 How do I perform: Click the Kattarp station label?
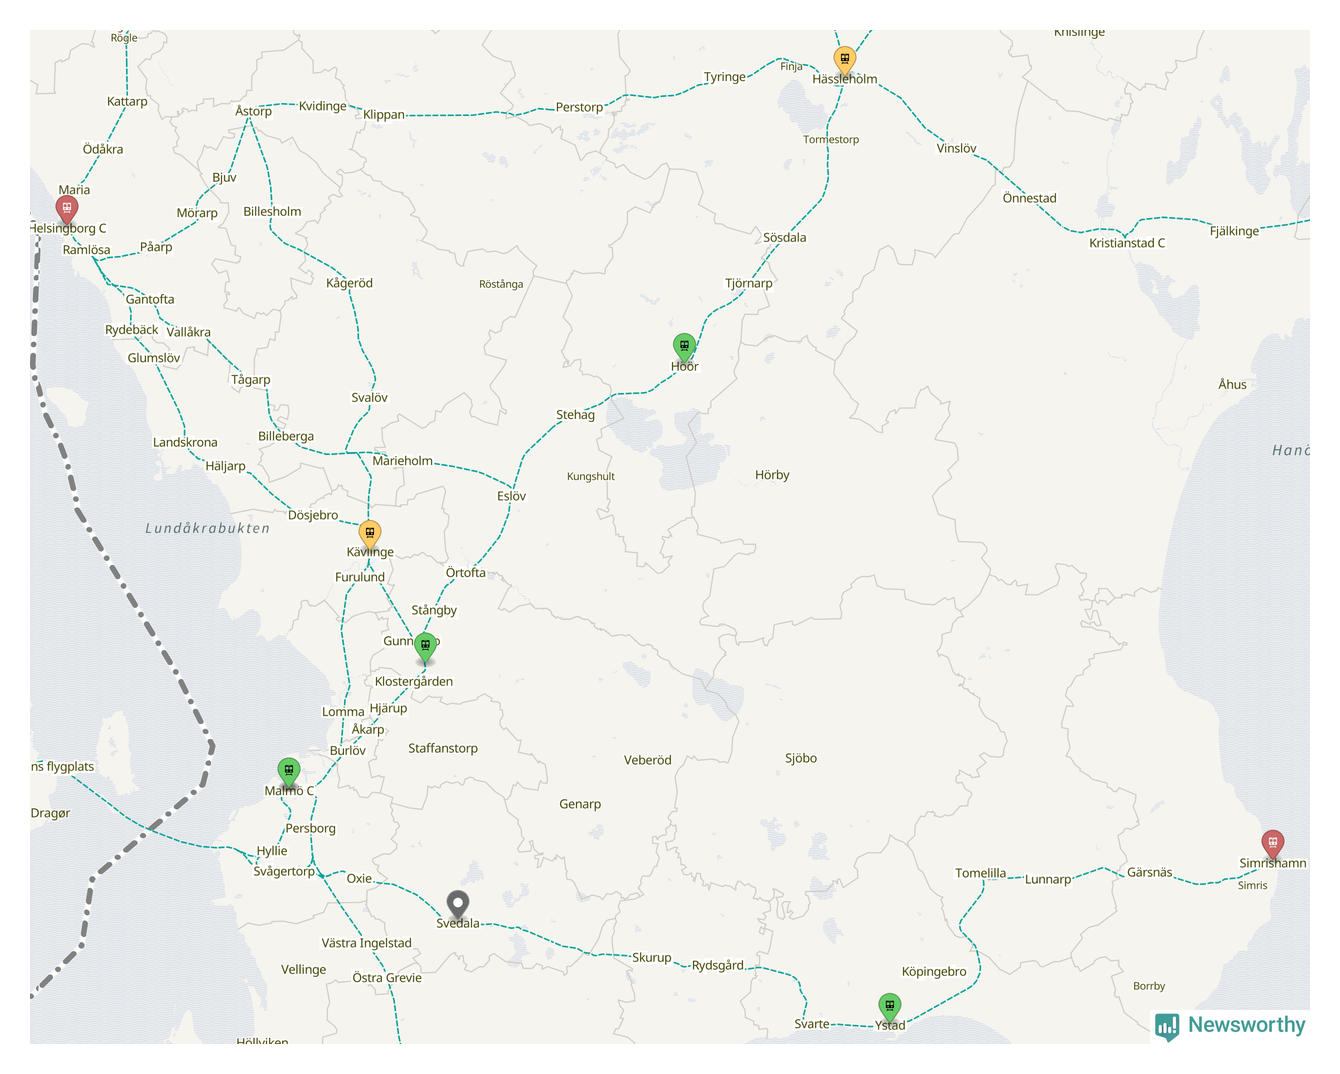[x=127, y=102]
